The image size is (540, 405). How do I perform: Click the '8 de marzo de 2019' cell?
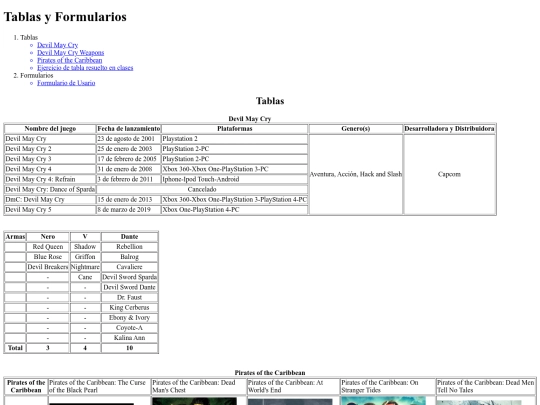129,210
